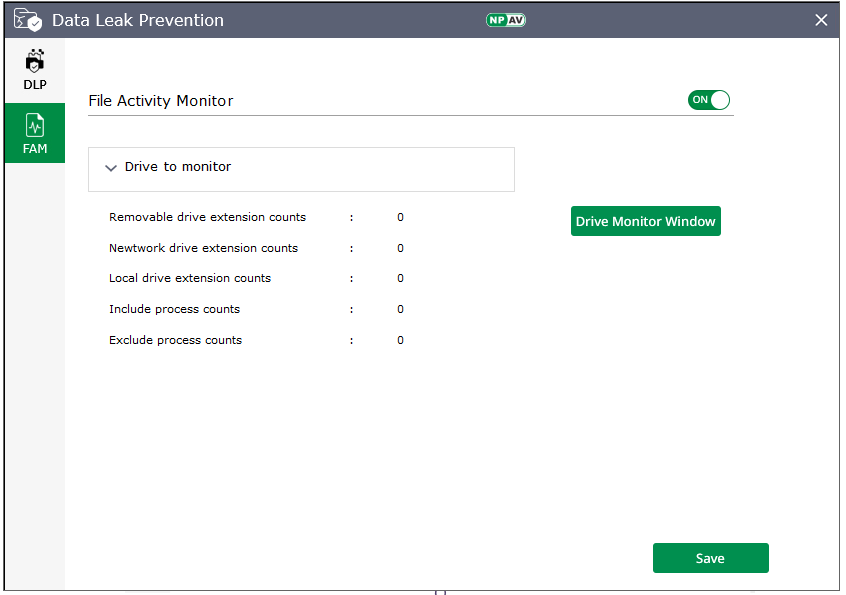Save the file activity monitor settings
Screen dimensions: 846x595
tap(710, 558)
